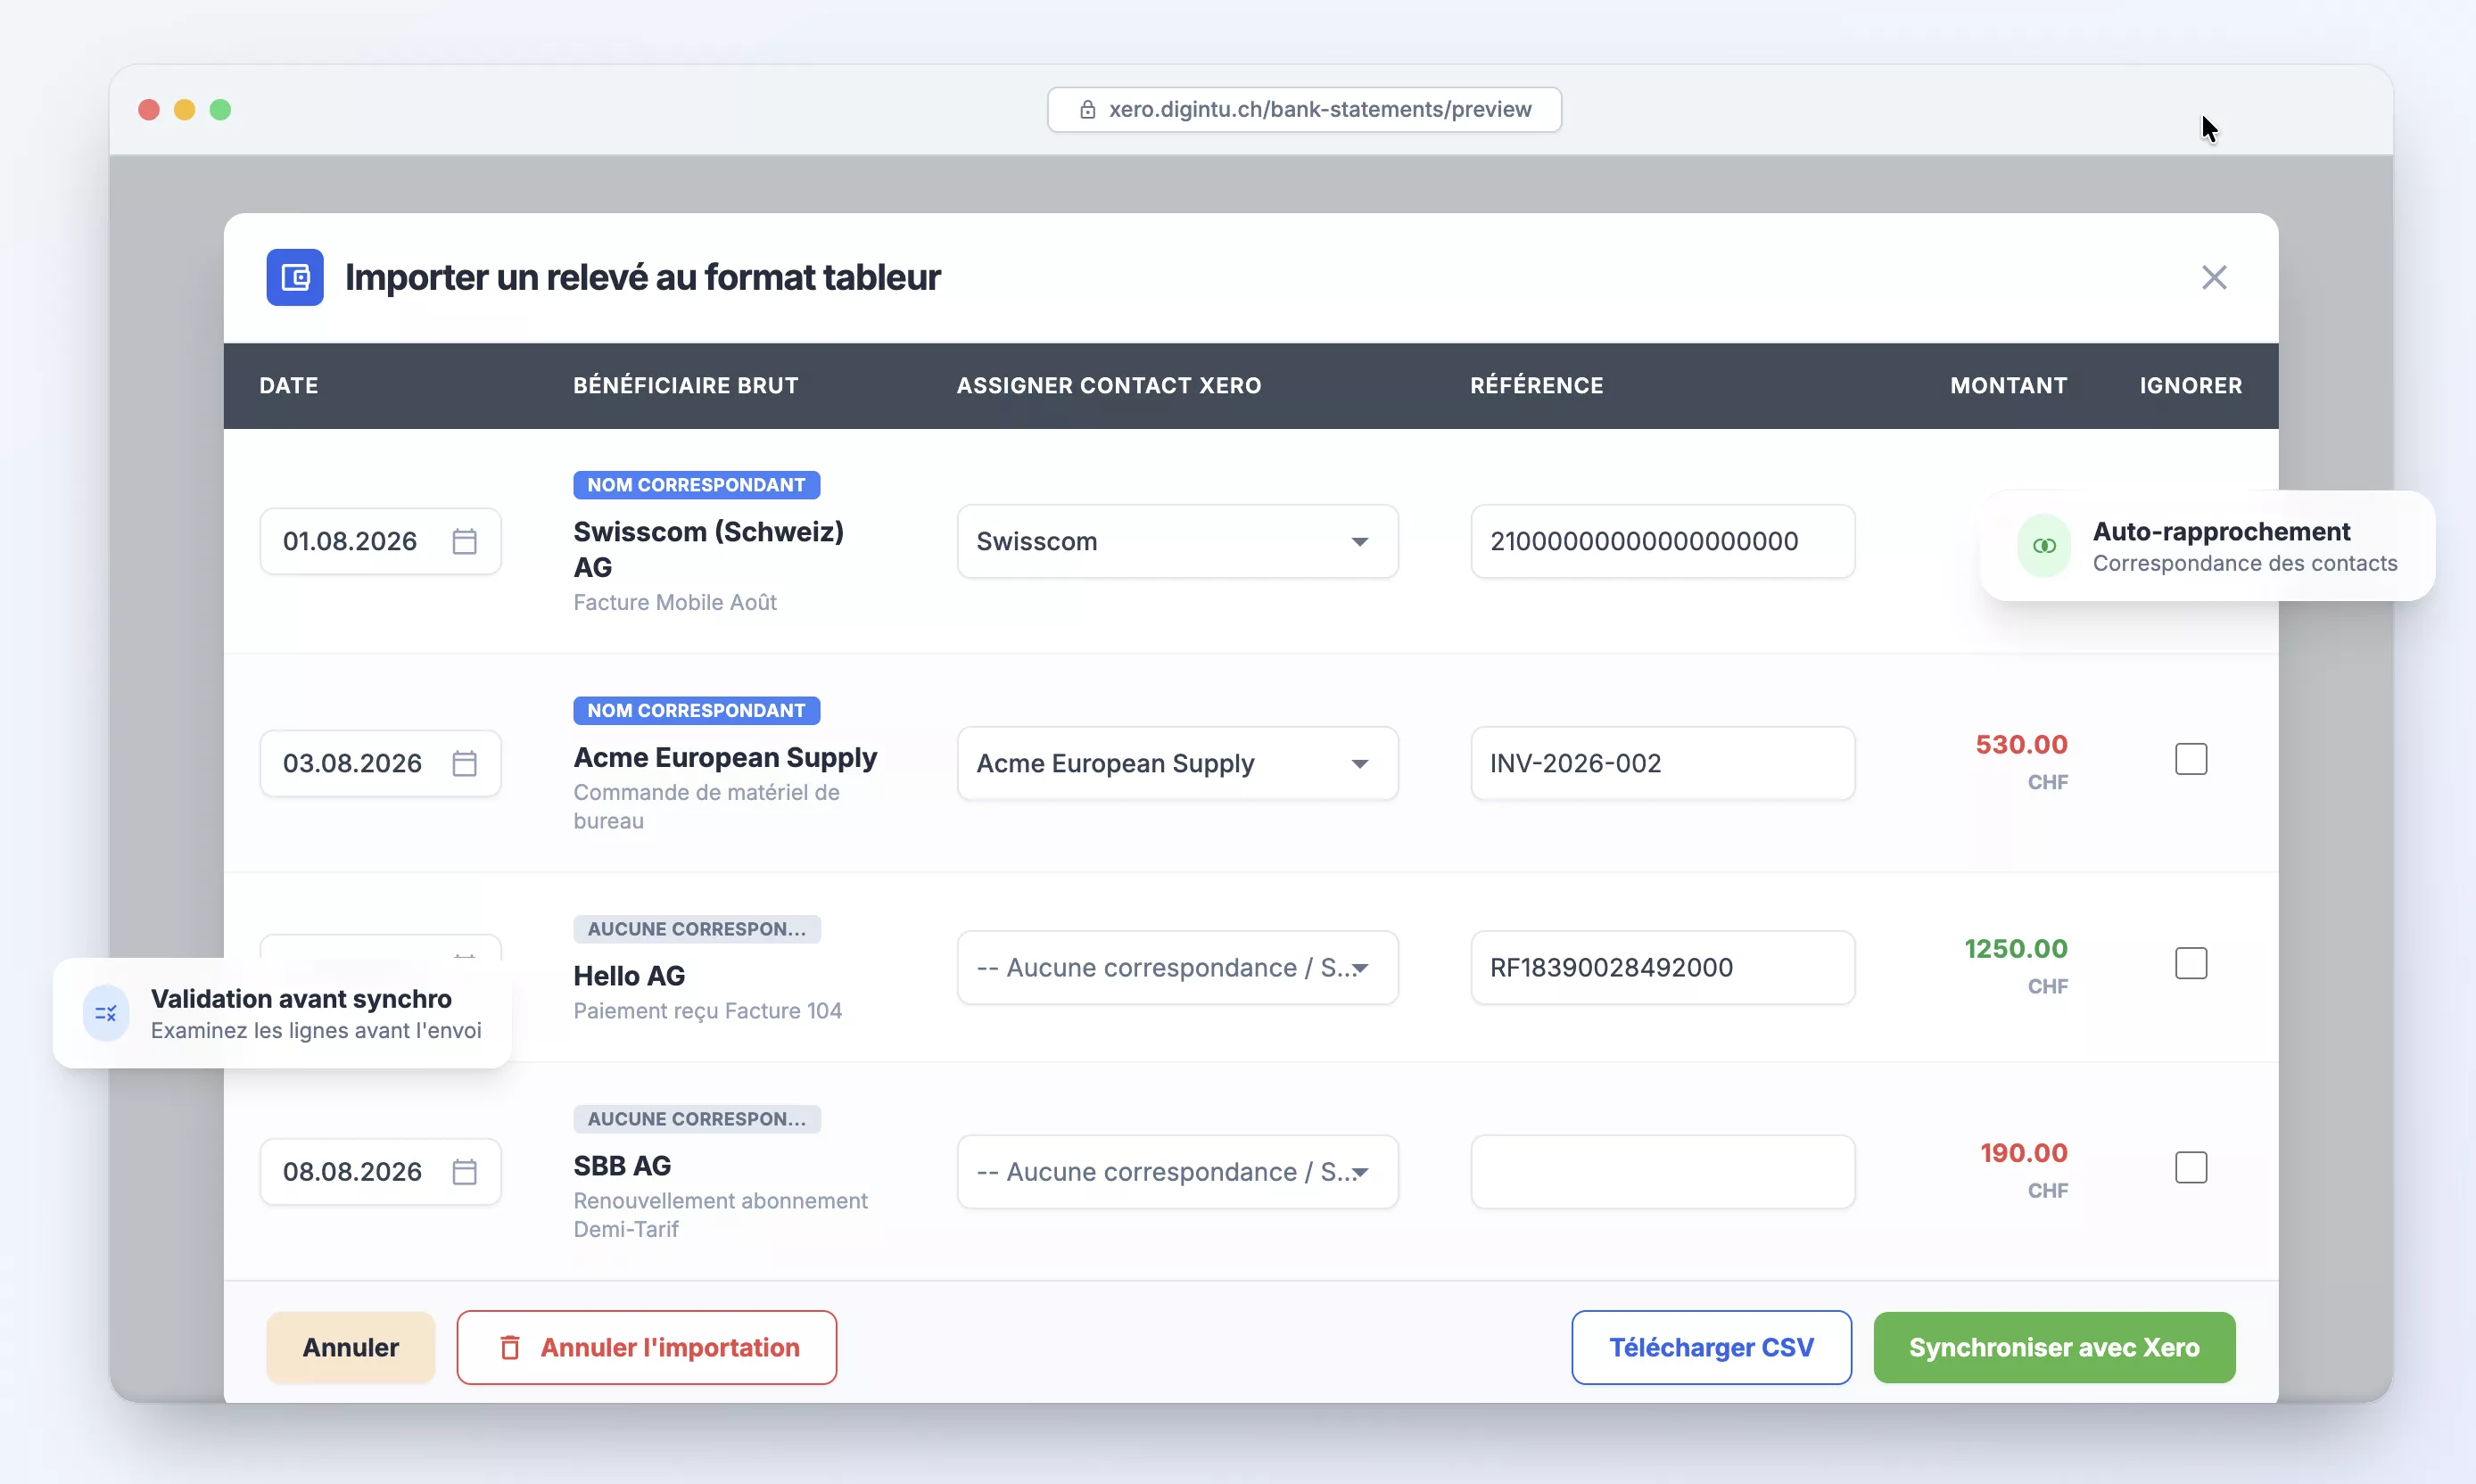Click AUCUNE CORRESPON... badge above SBB AG
This screenshot has width=2476, height=1484.
[696, 1119]
